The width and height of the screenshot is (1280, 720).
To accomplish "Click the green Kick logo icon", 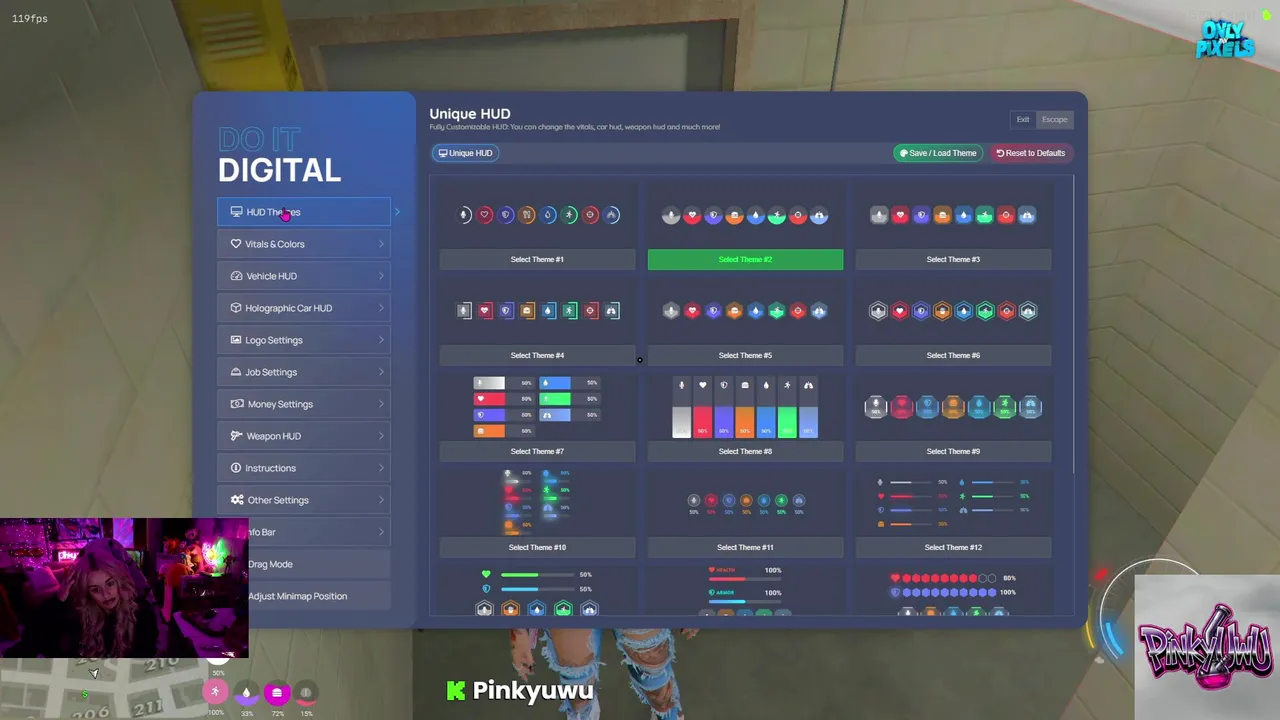I will pos(456,690).
